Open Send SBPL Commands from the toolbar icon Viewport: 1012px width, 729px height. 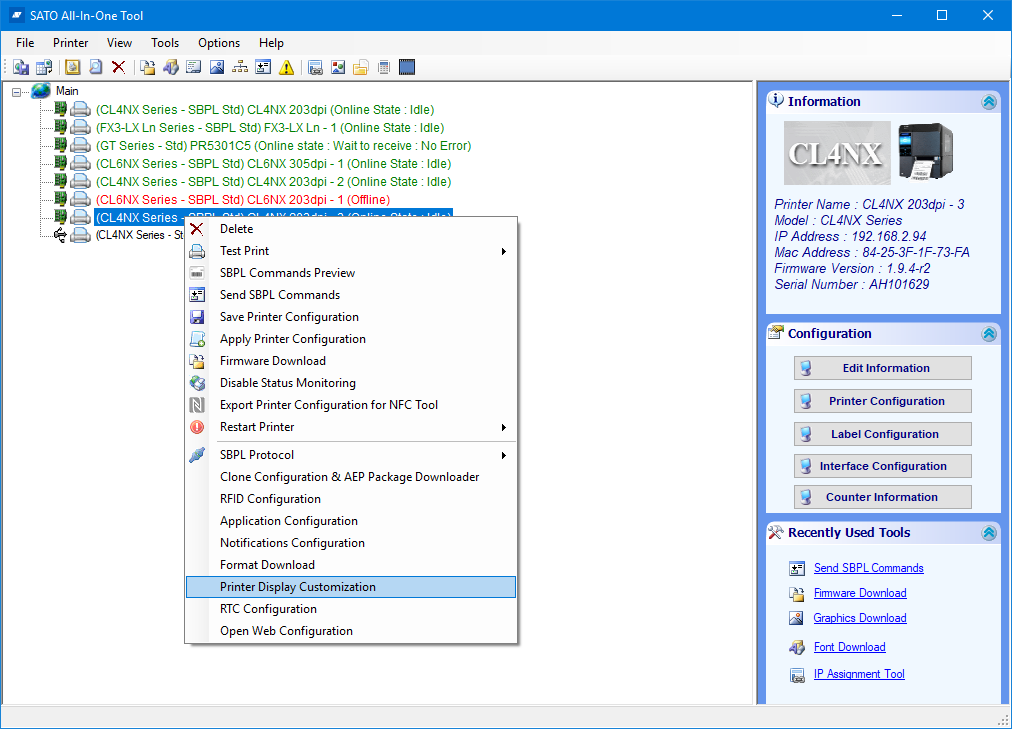tap(263, 67)
